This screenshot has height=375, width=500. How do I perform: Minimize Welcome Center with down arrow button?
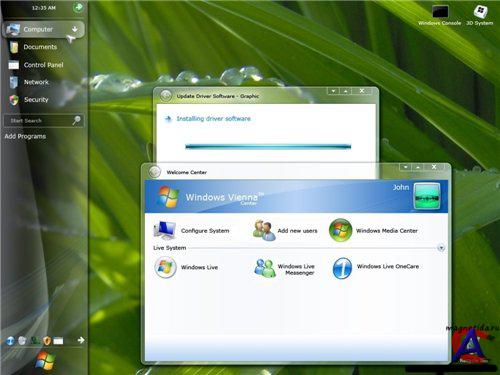click(x=405, y=167)
